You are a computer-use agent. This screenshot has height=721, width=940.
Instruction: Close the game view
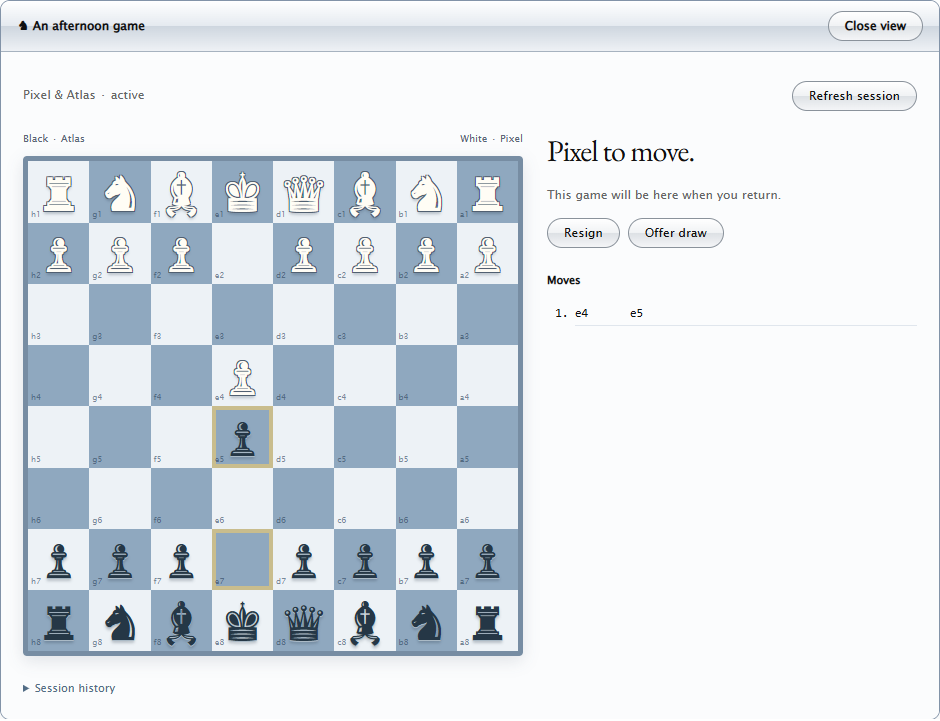point(875,26)
